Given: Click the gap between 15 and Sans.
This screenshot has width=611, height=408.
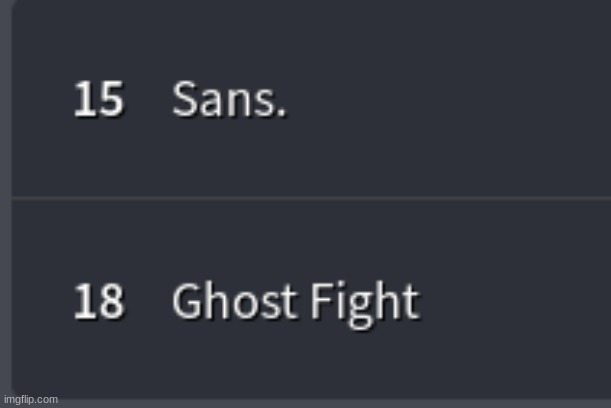Looking at the screenshot, I should (x=148, y=99).
